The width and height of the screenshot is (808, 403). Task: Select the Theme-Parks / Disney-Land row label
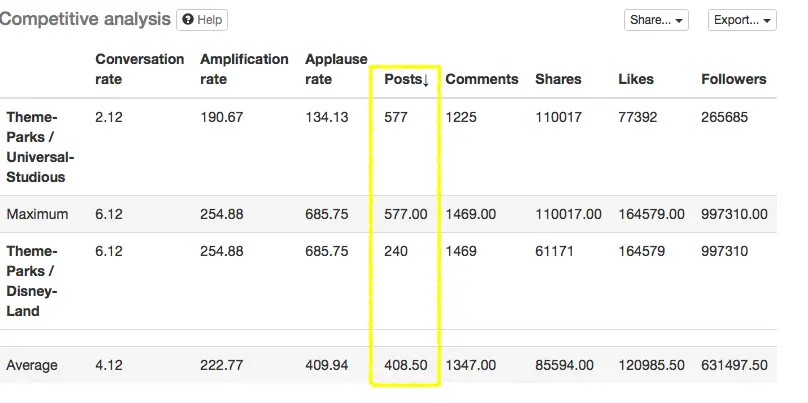[x=37, y=281]
